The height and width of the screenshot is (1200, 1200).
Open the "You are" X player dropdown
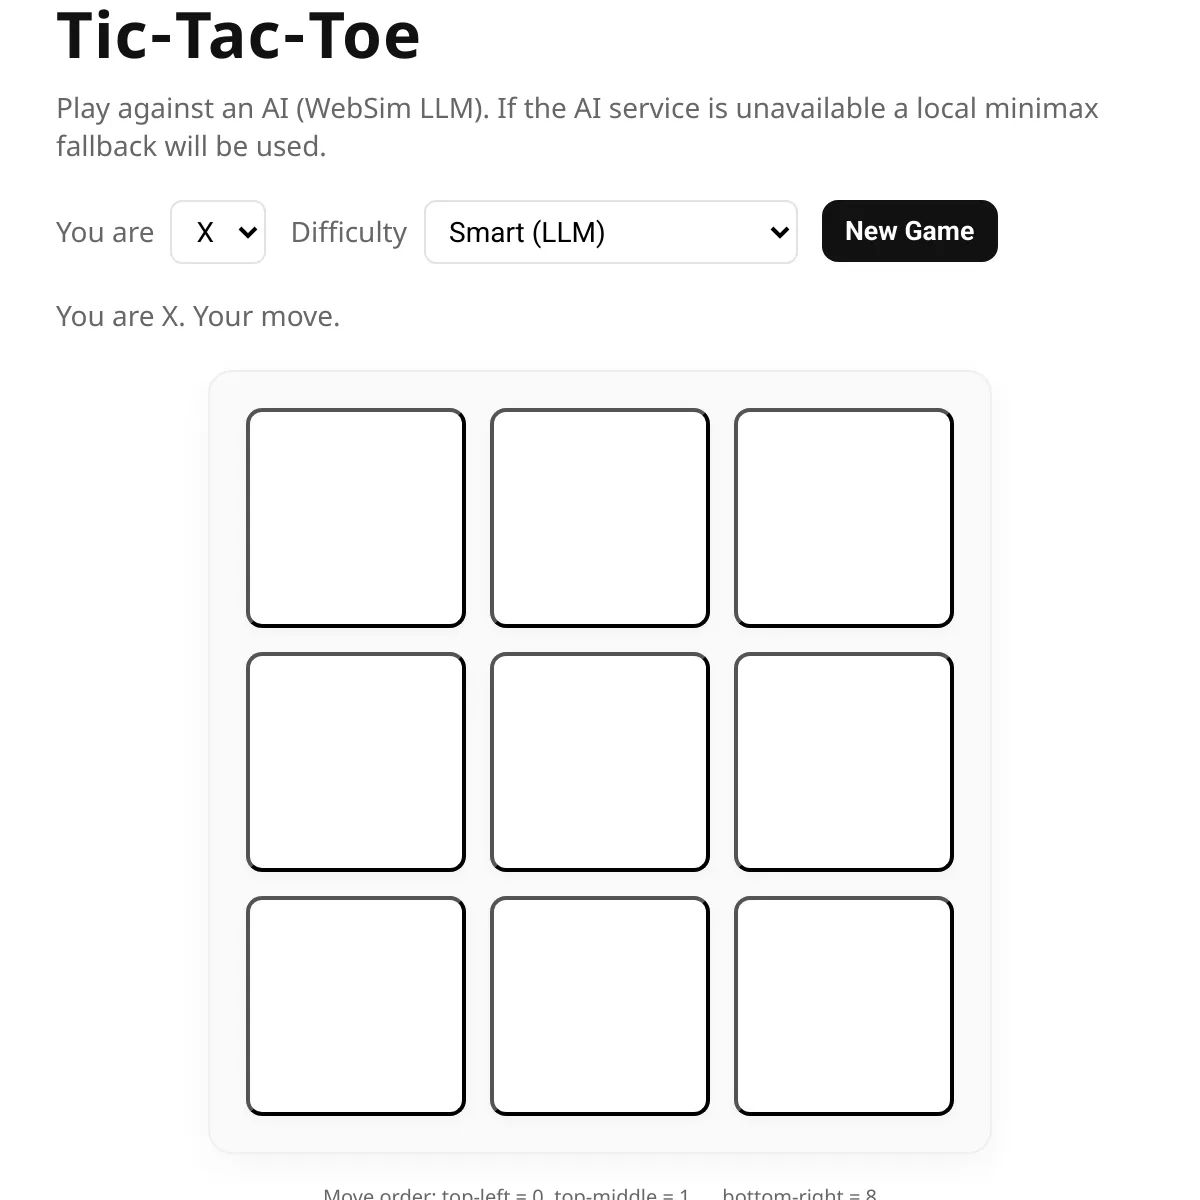tap(217, 232)
